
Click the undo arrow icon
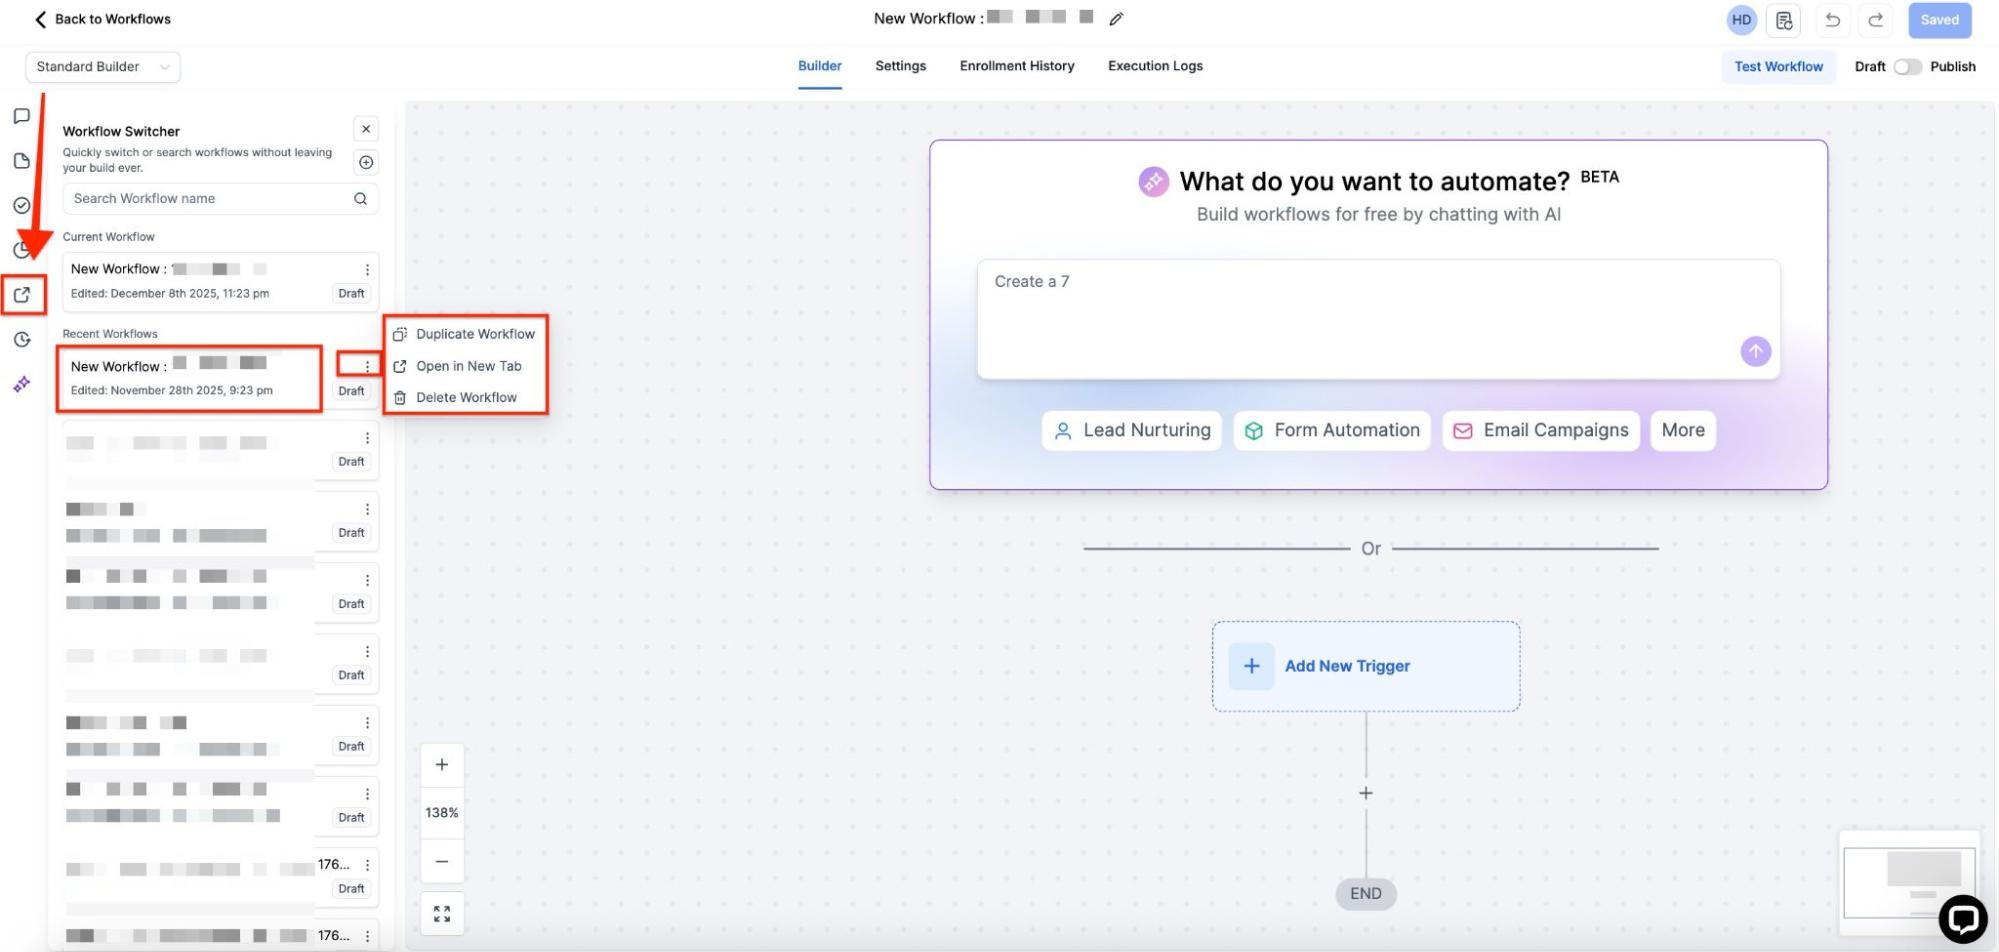1832,20
